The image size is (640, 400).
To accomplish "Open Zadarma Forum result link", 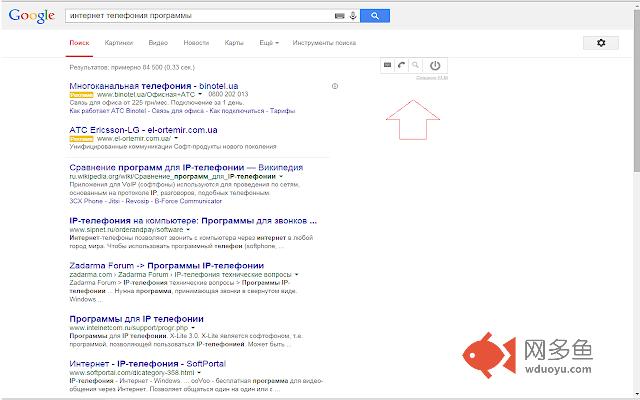I will [x=167, y=266].
